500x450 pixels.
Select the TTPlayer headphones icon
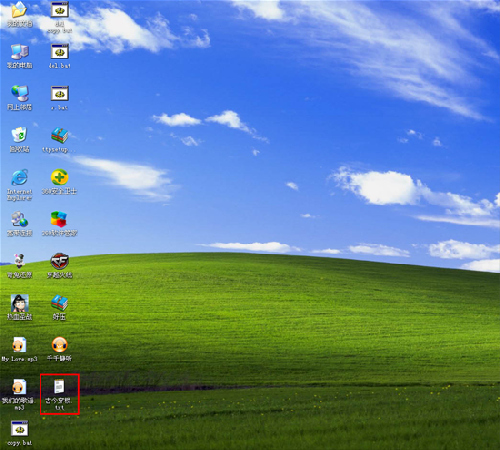coord(60,345)
